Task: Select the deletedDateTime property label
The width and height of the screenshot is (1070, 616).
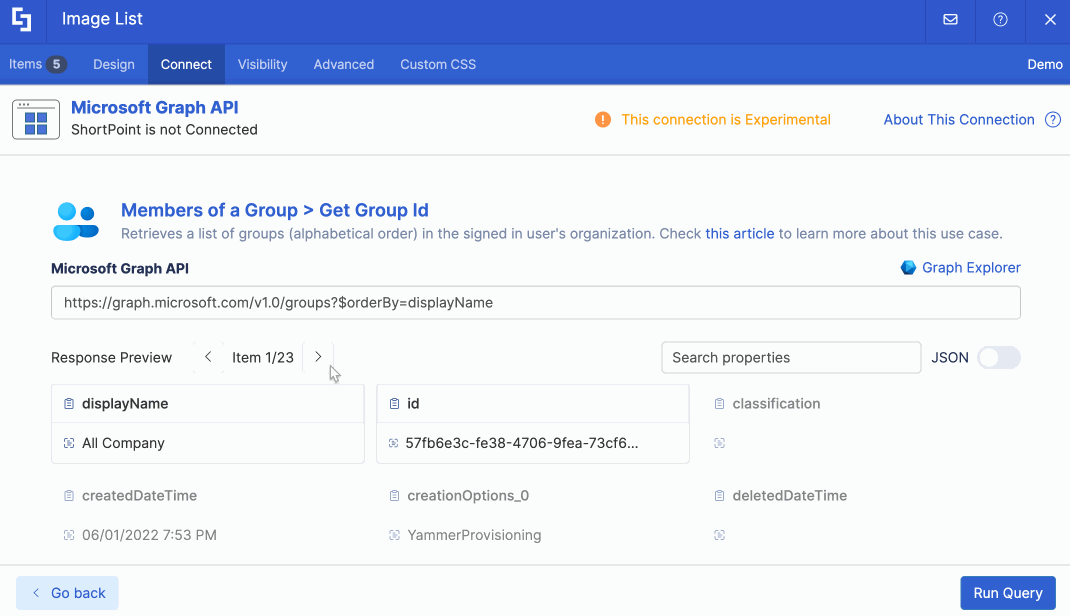Action: click(790, 496)
